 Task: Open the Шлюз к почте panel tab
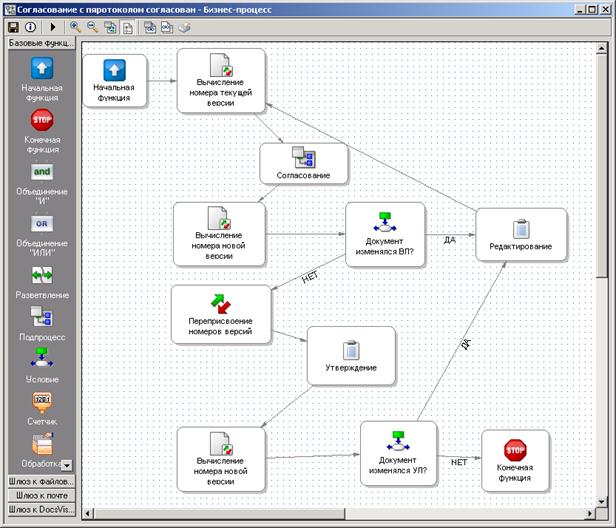(x=42, y=495)
